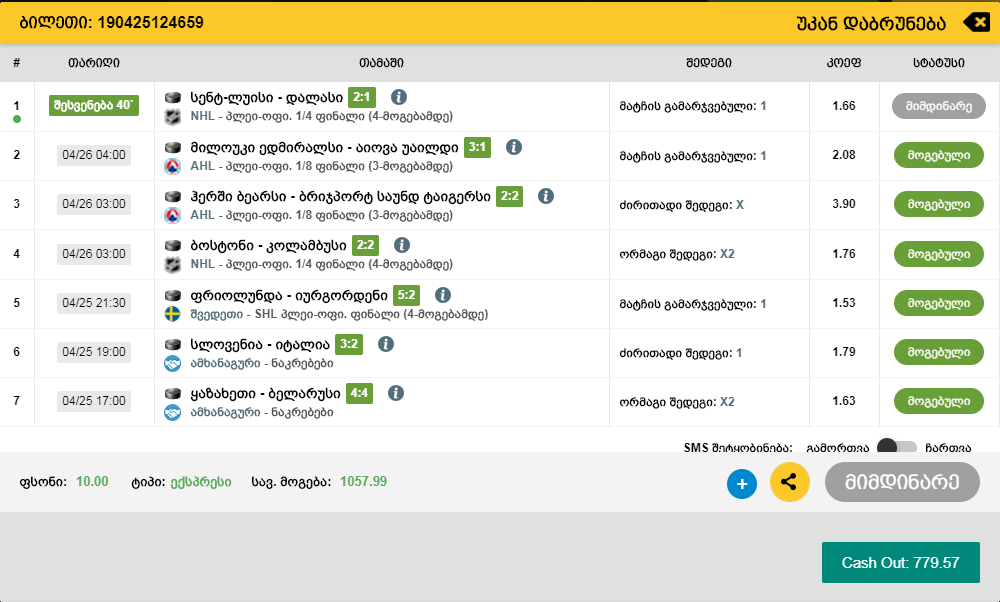Click the 3:1 score badge
Image resolution: width=1000 pixels, height=602 pixels.
pos(477,147)
